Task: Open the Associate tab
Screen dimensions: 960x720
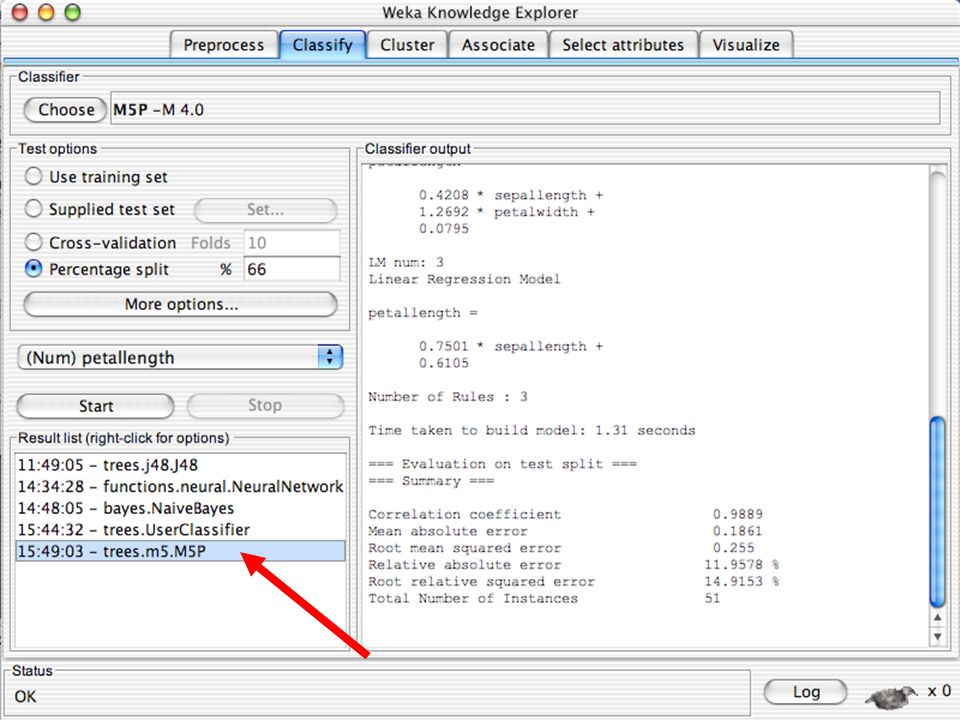Action: tap(498, 45)
